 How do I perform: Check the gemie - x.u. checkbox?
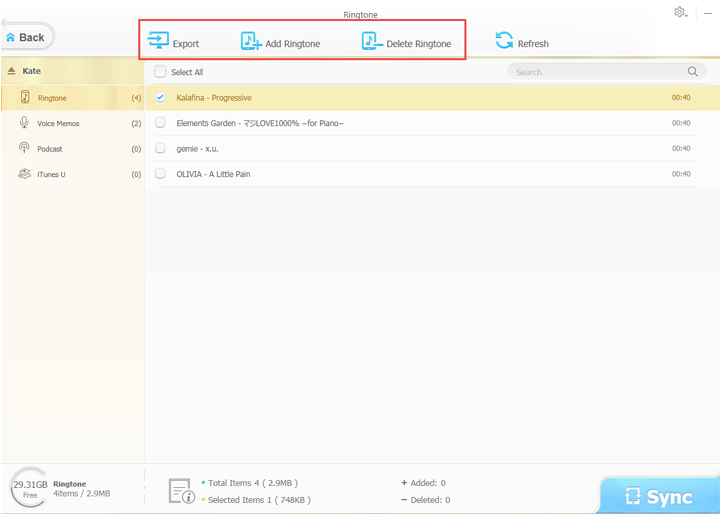(160, 148)
